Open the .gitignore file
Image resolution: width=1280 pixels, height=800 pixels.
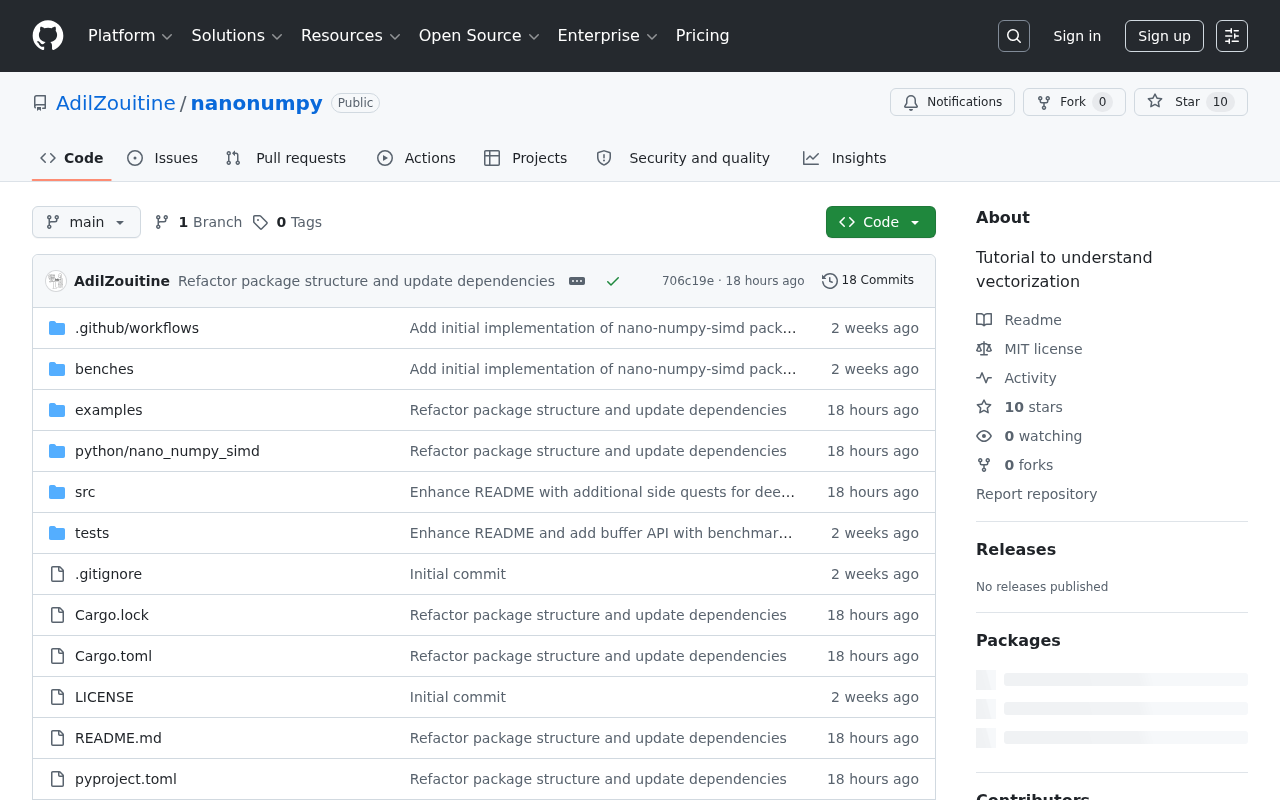[x=108, y=574]
